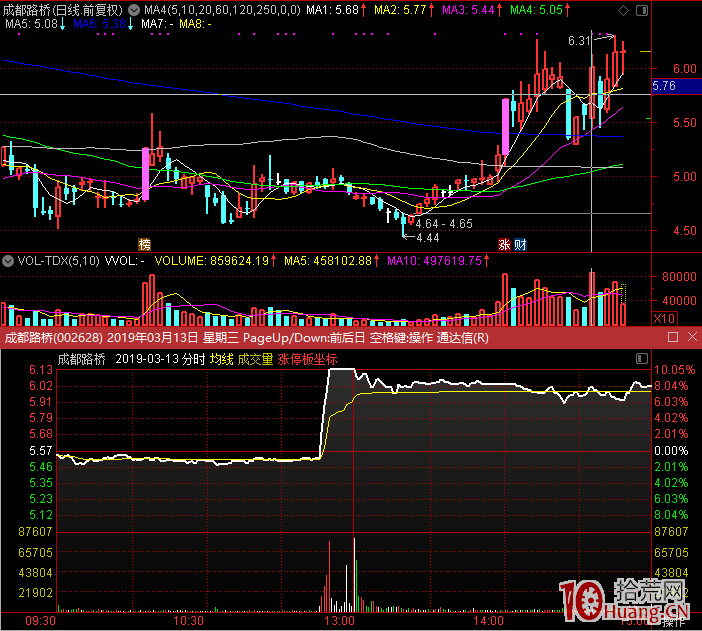Click the 80000 label on the volume axis
This screenshot has width=702, height=631.
coord(679,277)
